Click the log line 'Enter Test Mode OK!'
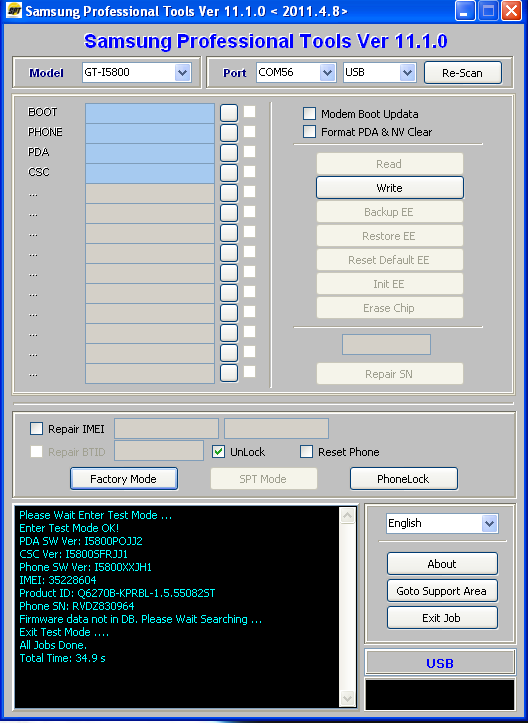 [69, 528]
